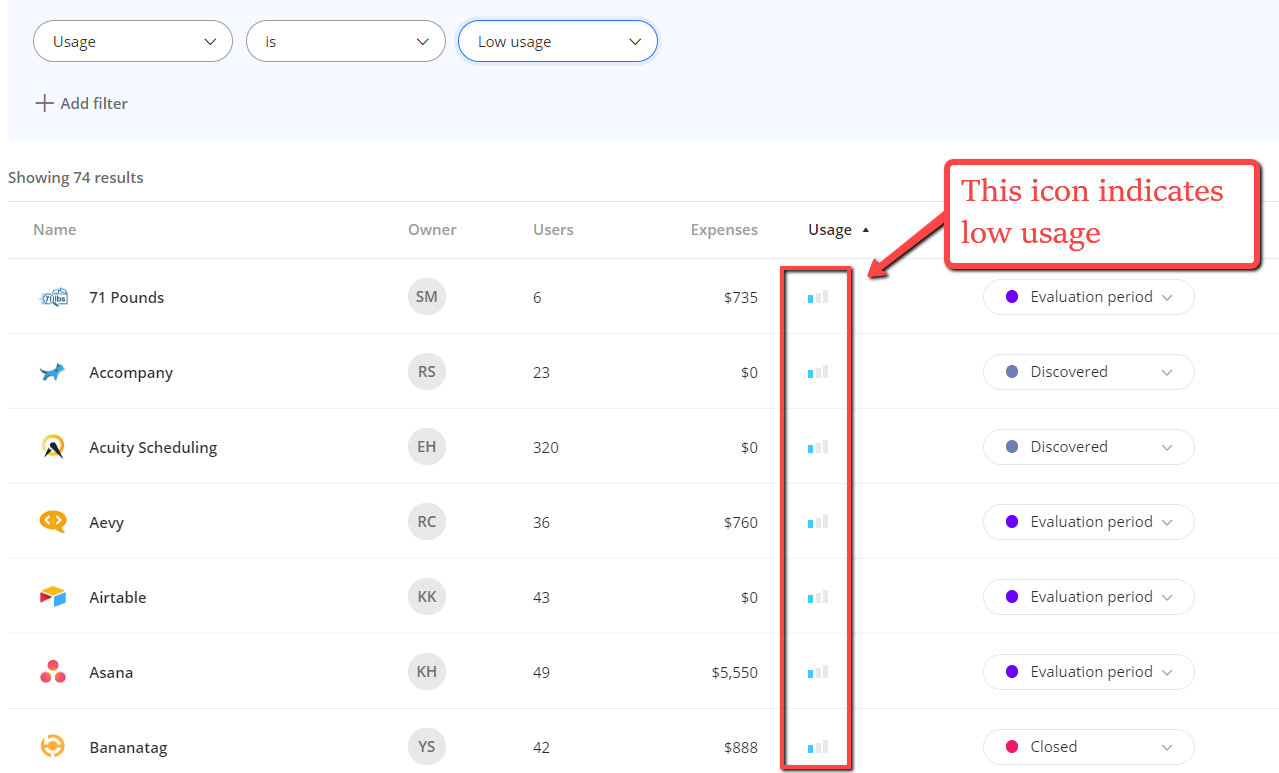
Task: Open the Asana app name
Action: 111,673
